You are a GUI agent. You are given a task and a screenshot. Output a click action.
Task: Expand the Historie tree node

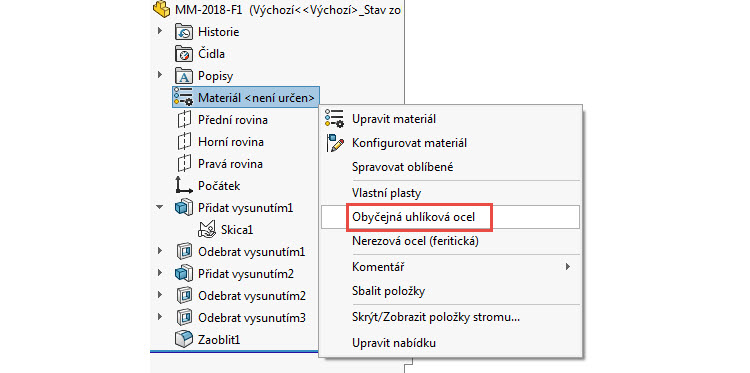coord(160,32)
